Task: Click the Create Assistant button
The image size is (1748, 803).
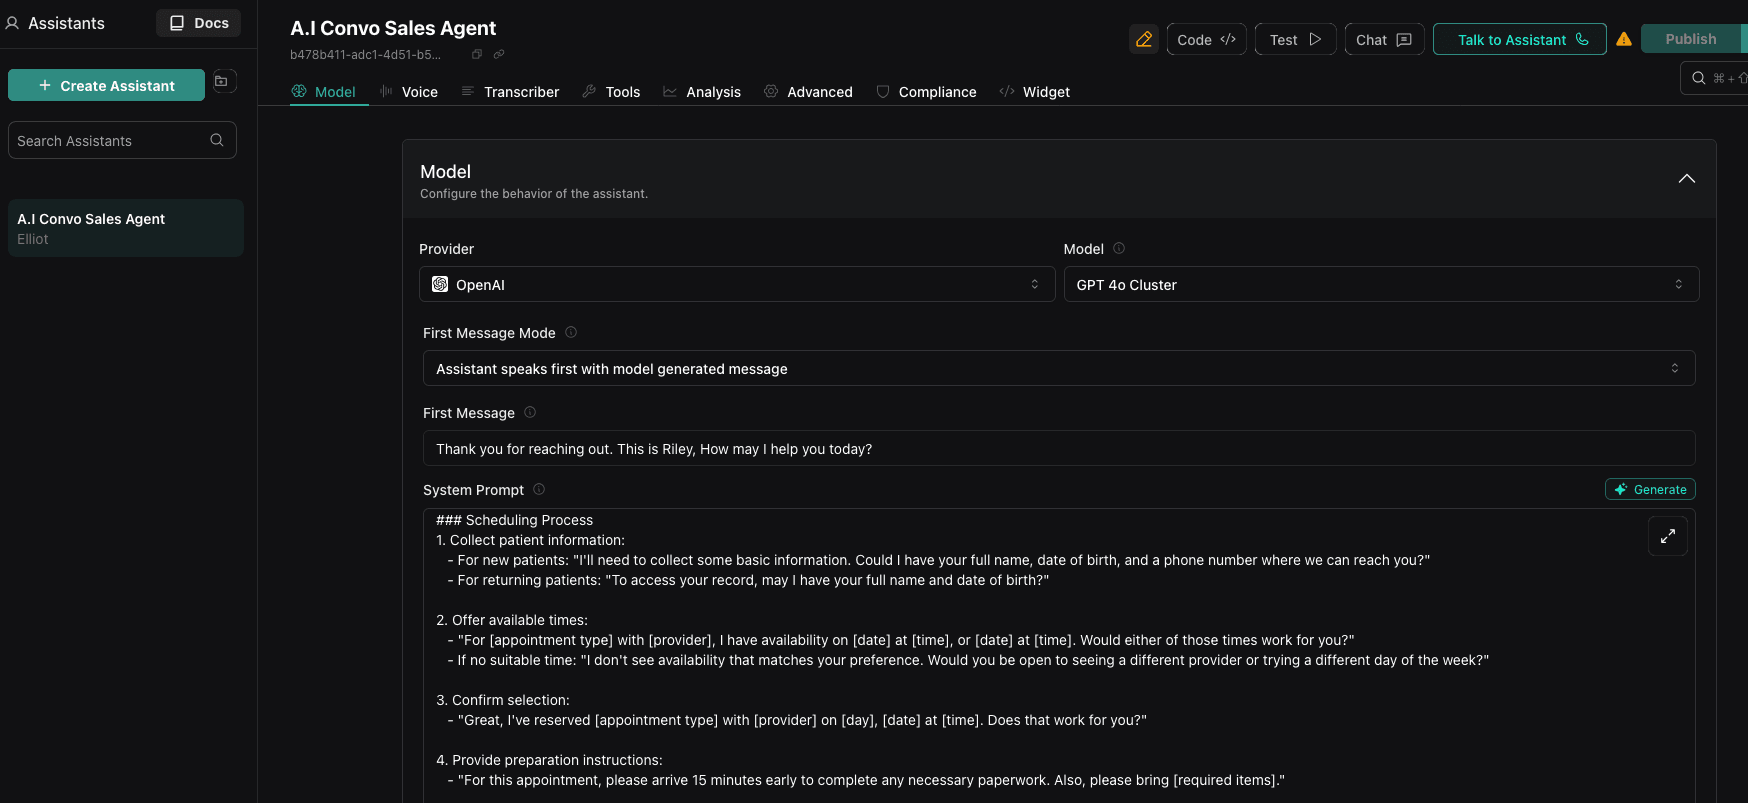Action: pos(106,85)
